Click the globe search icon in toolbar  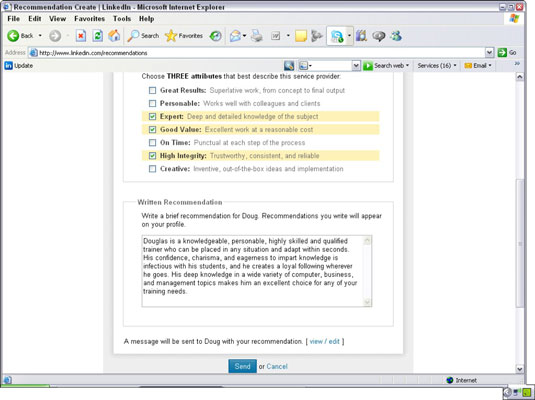(x=289, y=66)
